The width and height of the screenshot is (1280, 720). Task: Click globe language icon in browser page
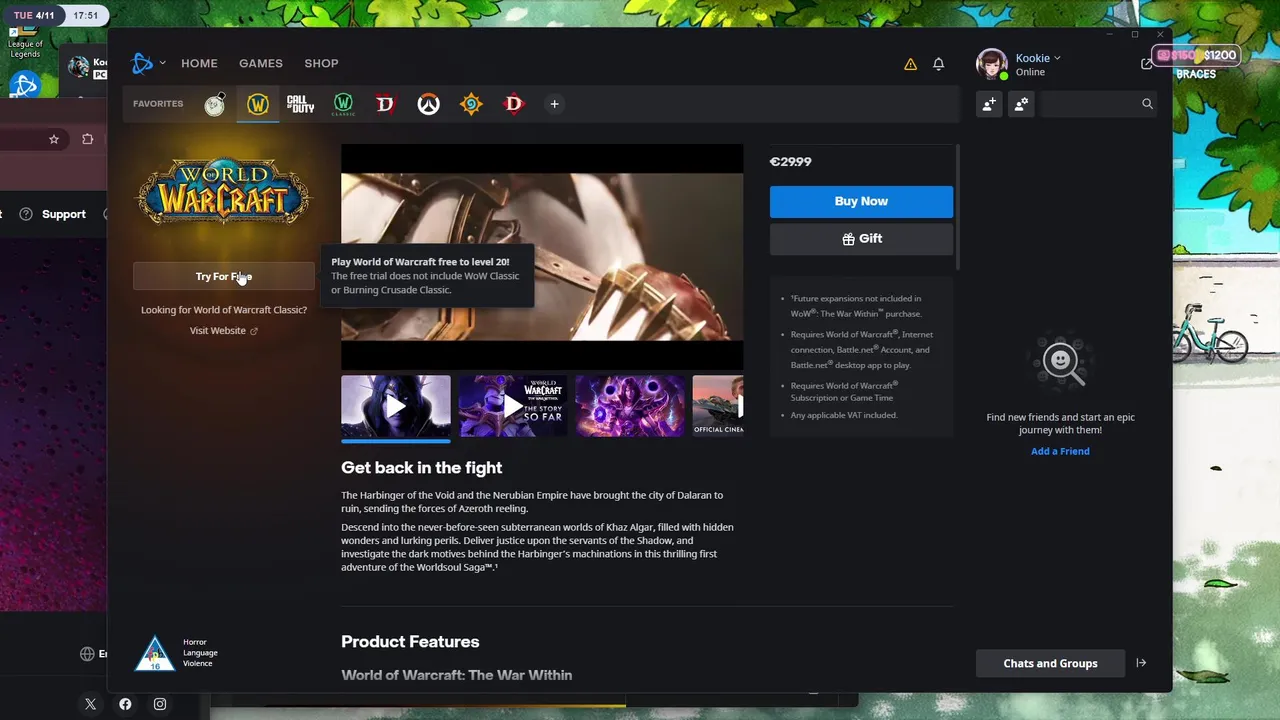87,654
